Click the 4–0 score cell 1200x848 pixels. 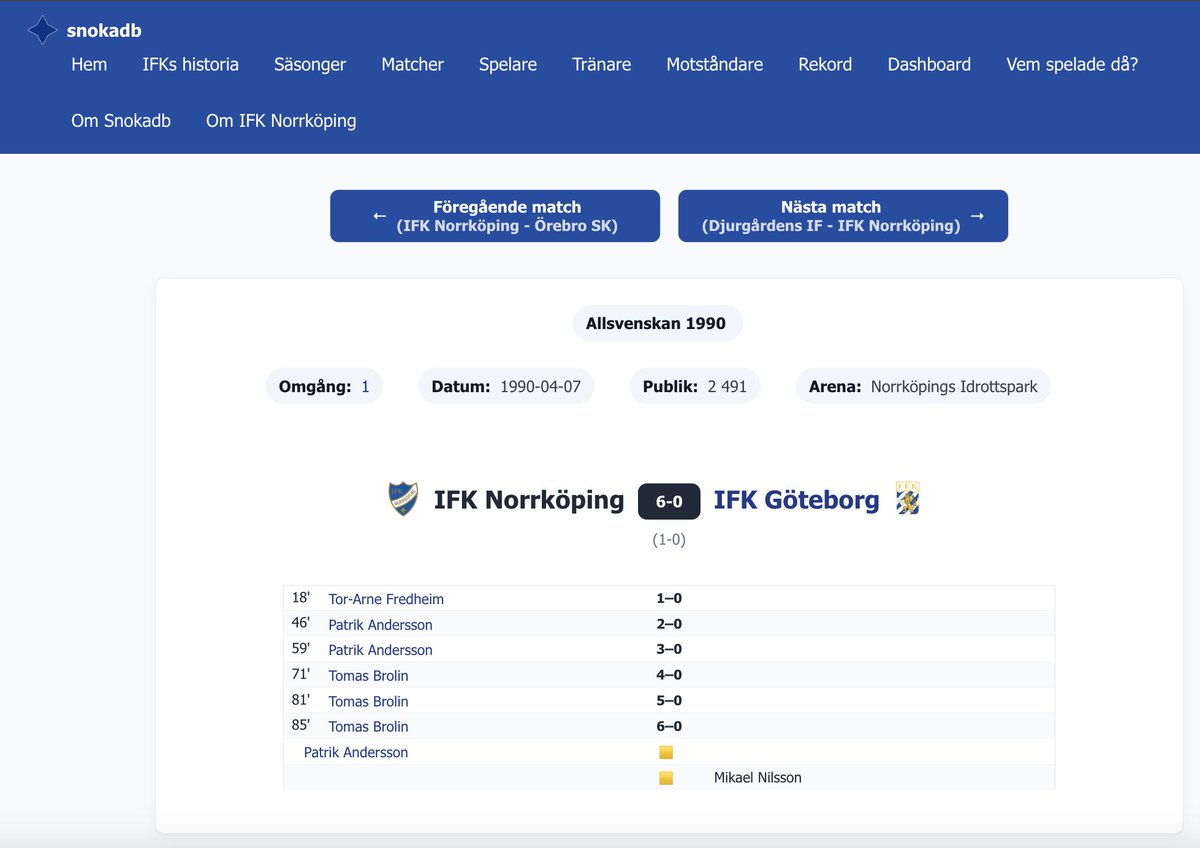pyautogui.click(x=669, y=675)
